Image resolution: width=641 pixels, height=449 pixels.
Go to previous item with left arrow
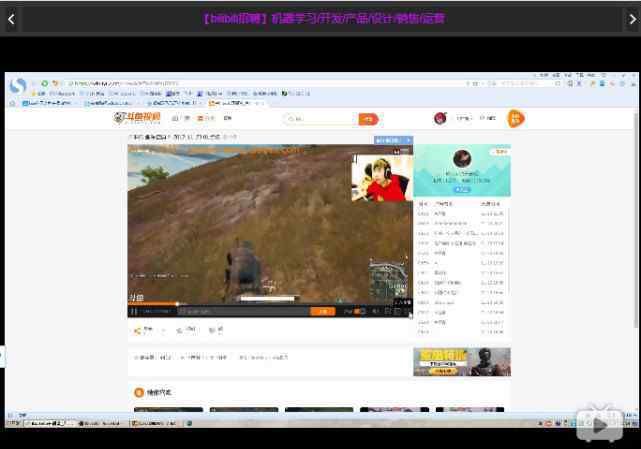click(x=11, y=19)
